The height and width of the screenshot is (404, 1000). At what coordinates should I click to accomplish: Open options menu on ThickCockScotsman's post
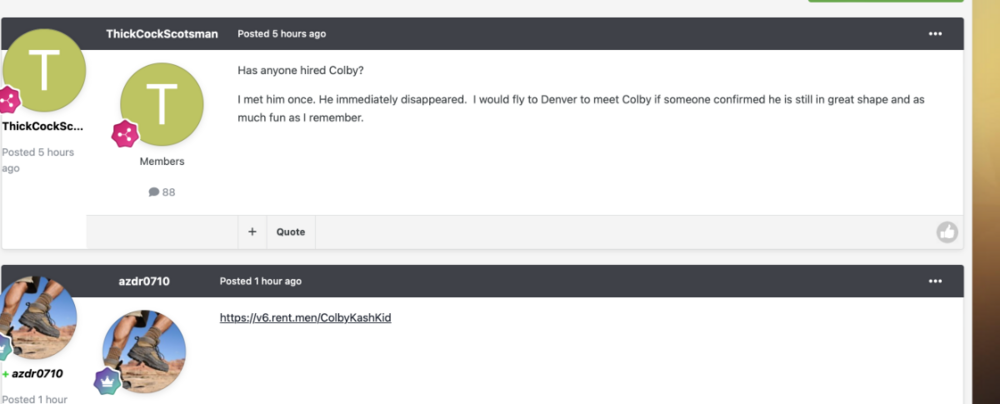click(935, 34)
